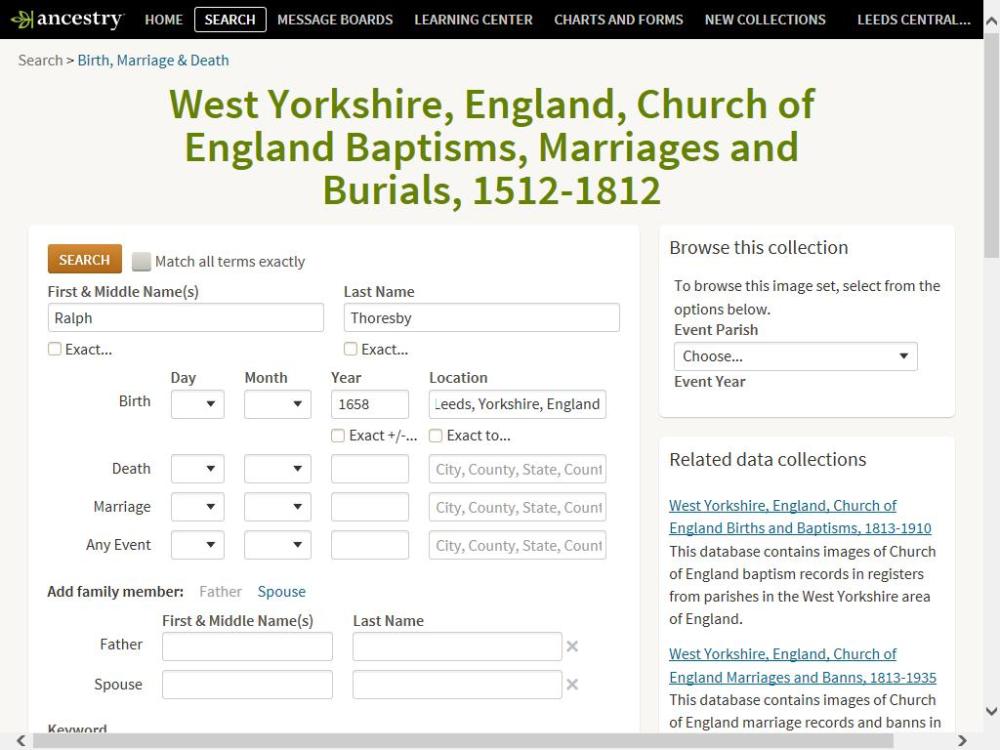The image size is (1000, 750).
Task: Click the orange SEARCH button
Action: (x=84, y=259)
